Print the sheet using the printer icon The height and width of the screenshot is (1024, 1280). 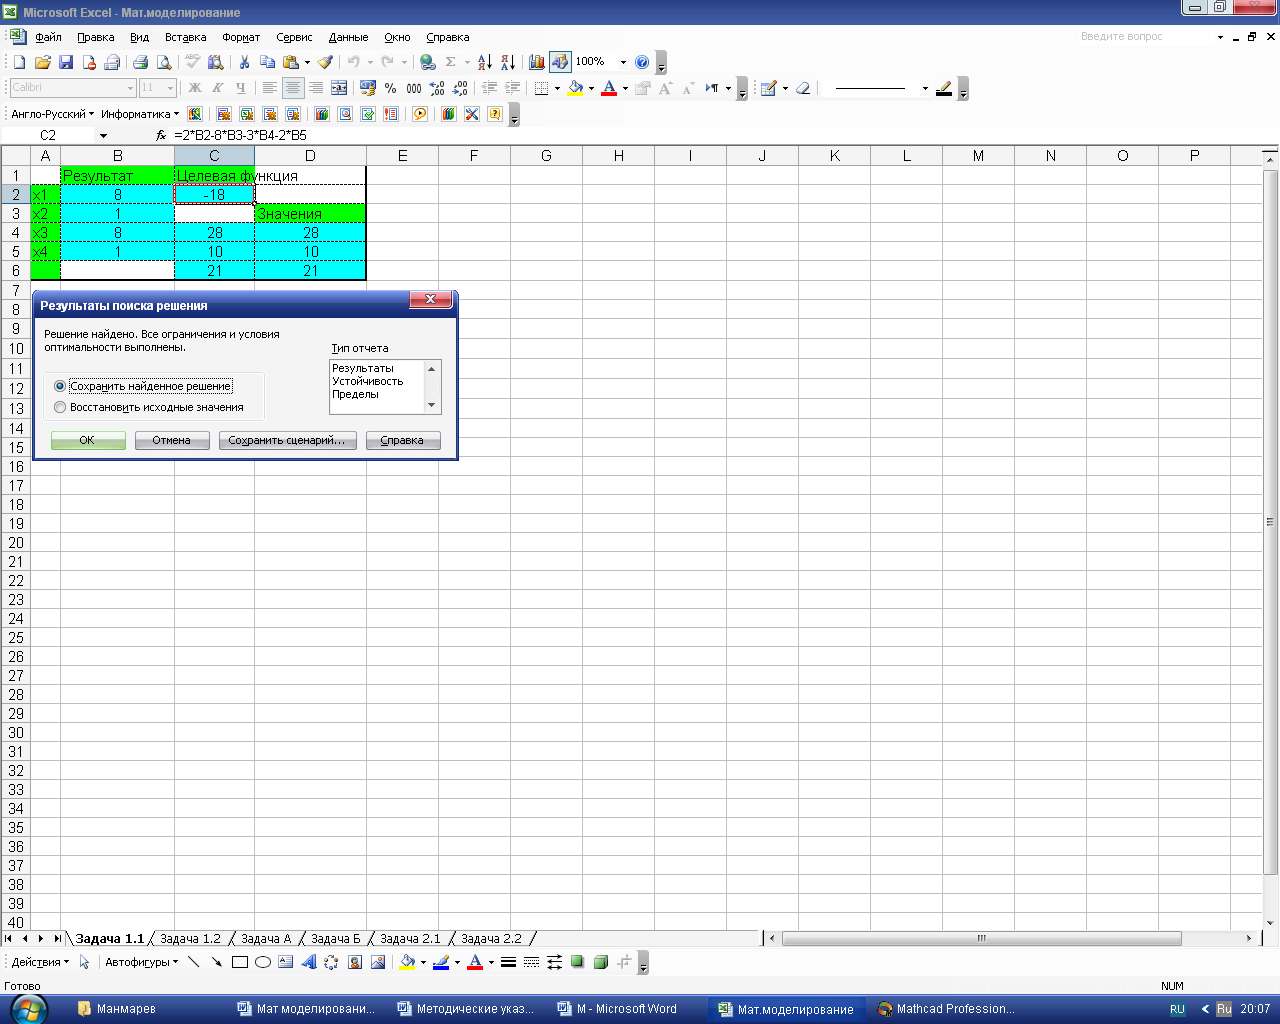click(140, 62)
